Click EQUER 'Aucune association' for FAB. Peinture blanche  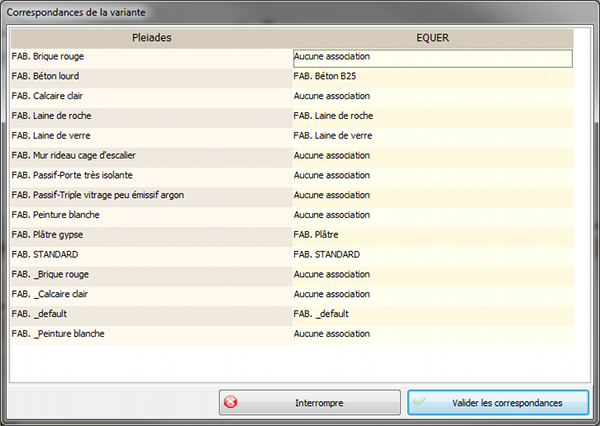[433, 217]
